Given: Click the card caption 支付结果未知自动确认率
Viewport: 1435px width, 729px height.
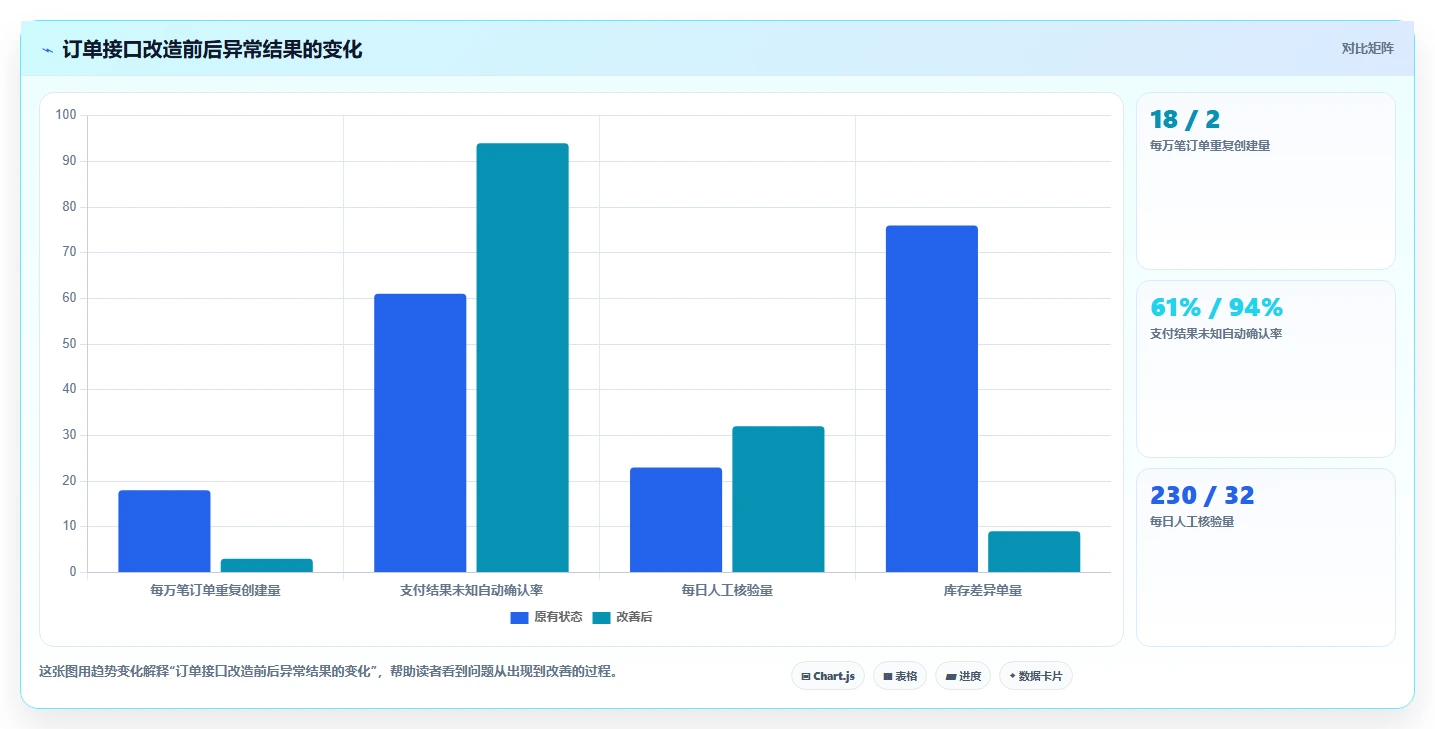Looking at the screenshot, I should (x=1216, y=334).
